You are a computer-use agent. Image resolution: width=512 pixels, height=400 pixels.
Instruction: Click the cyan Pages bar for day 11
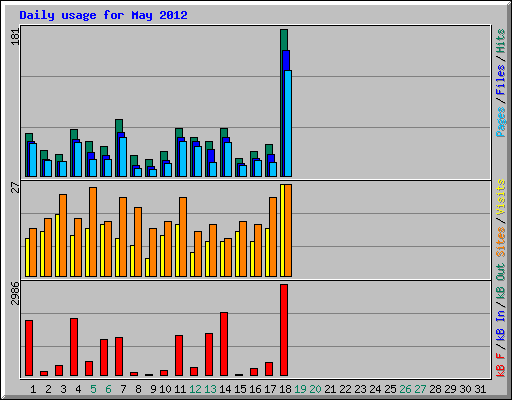click(x=183, y=159)
